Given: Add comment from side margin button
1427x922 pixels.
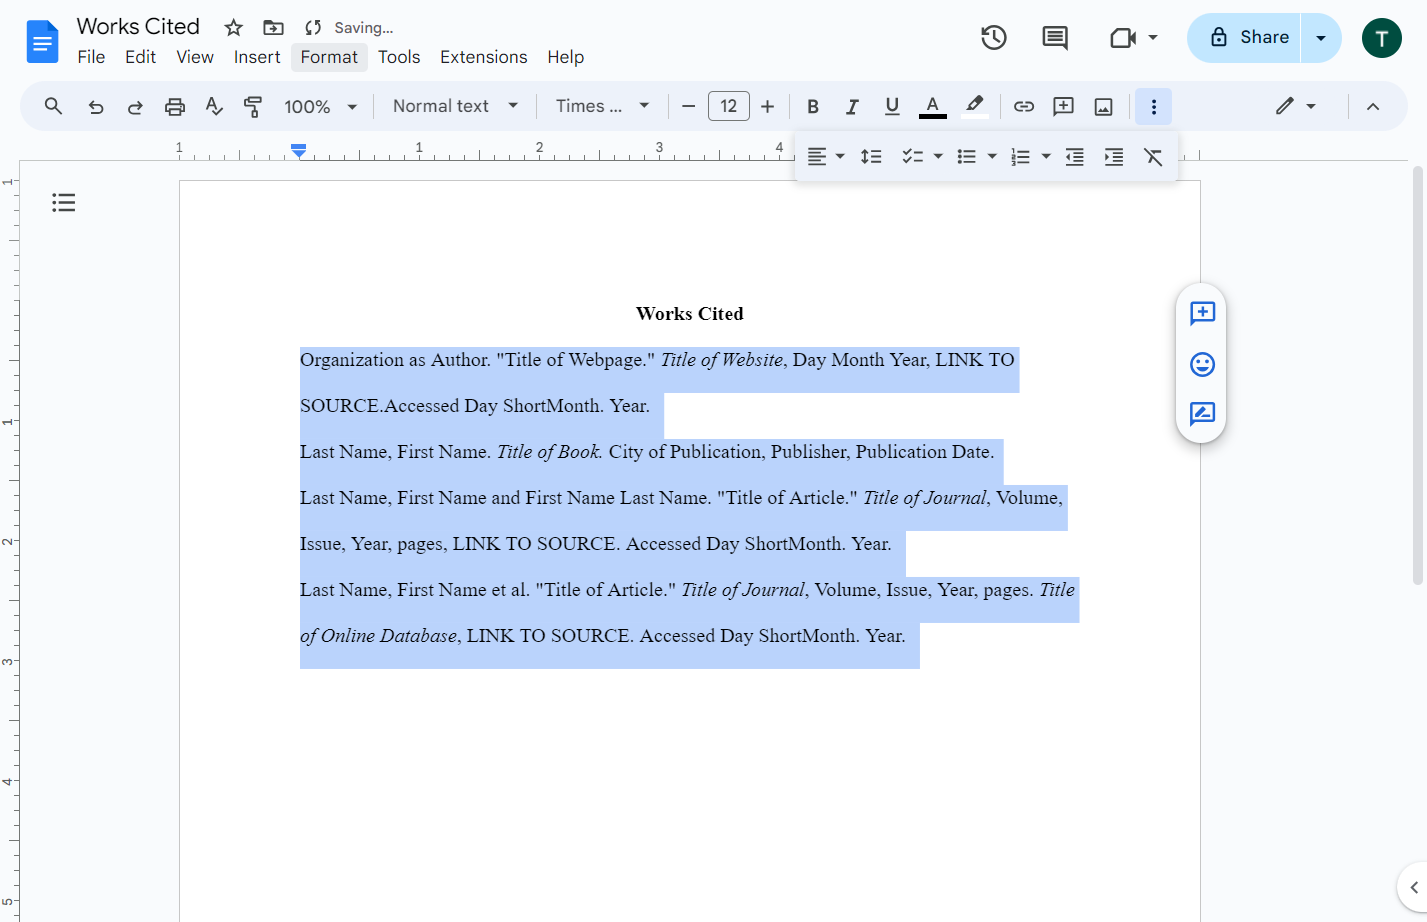Looking at the screenshot, I should 1202,313.
